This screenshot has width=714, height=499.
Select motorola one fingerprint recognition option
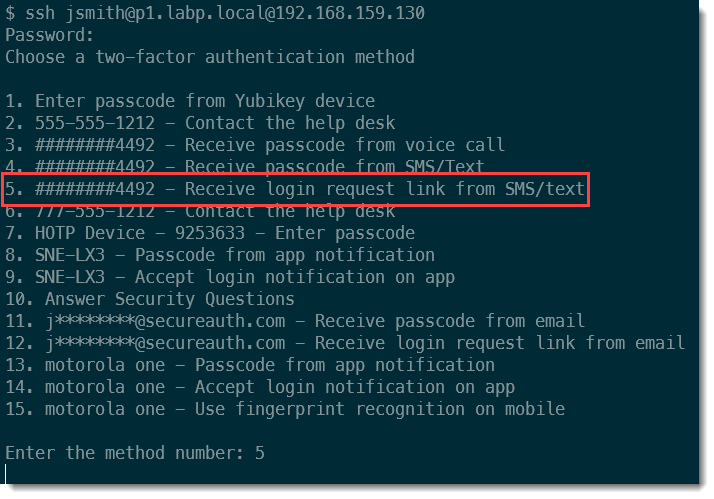[x=285, y=409]
